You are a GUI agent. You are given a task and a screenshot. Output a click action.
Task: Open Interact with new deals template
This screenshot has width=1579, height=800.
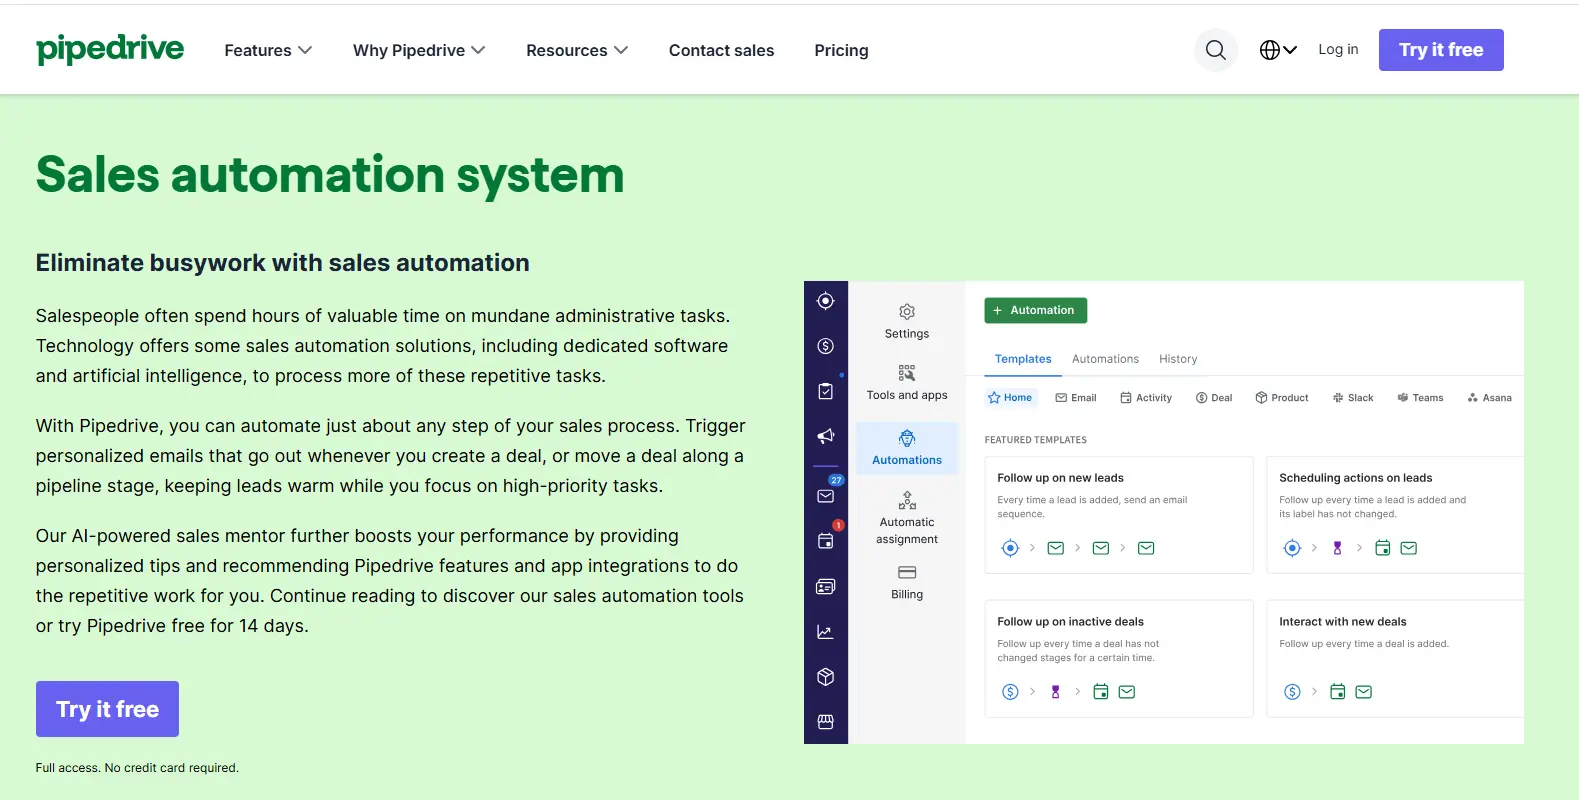click(1395, 659)
